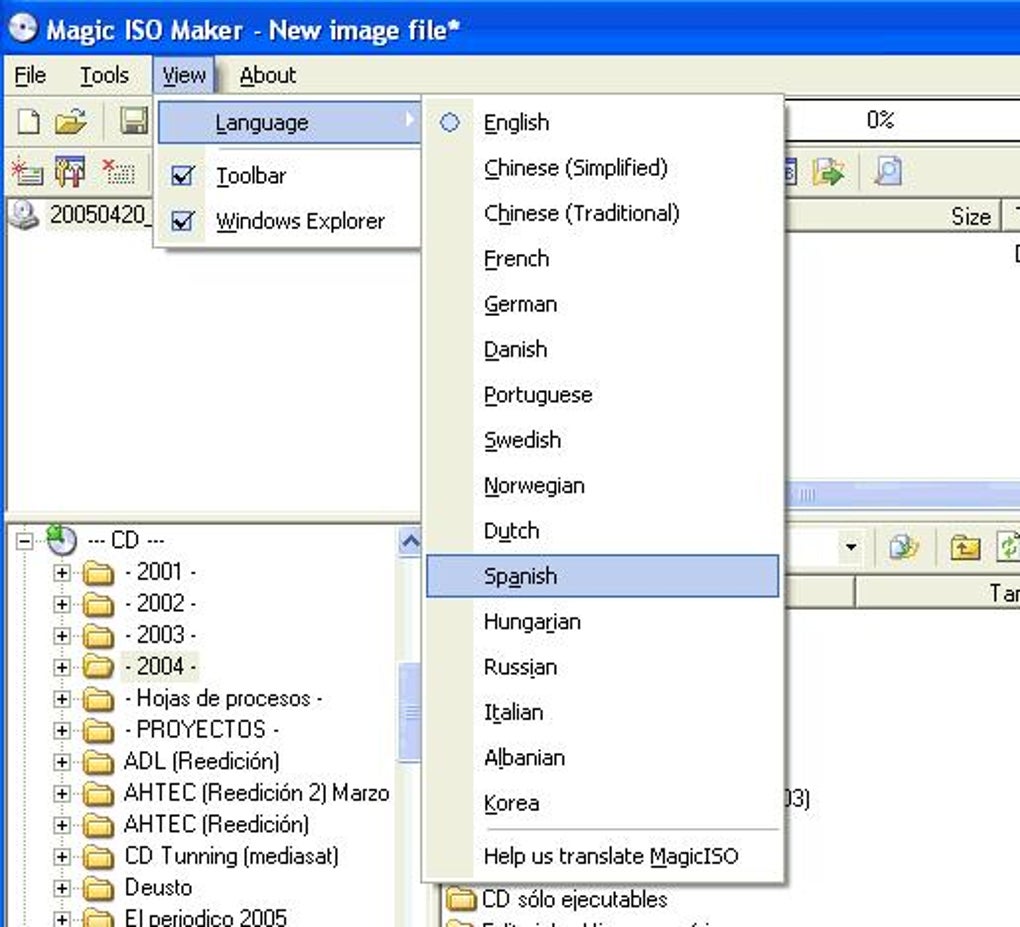Screen dimensions: 1020x927
Task: Switch language to Danish
Action: coord(602,349)
